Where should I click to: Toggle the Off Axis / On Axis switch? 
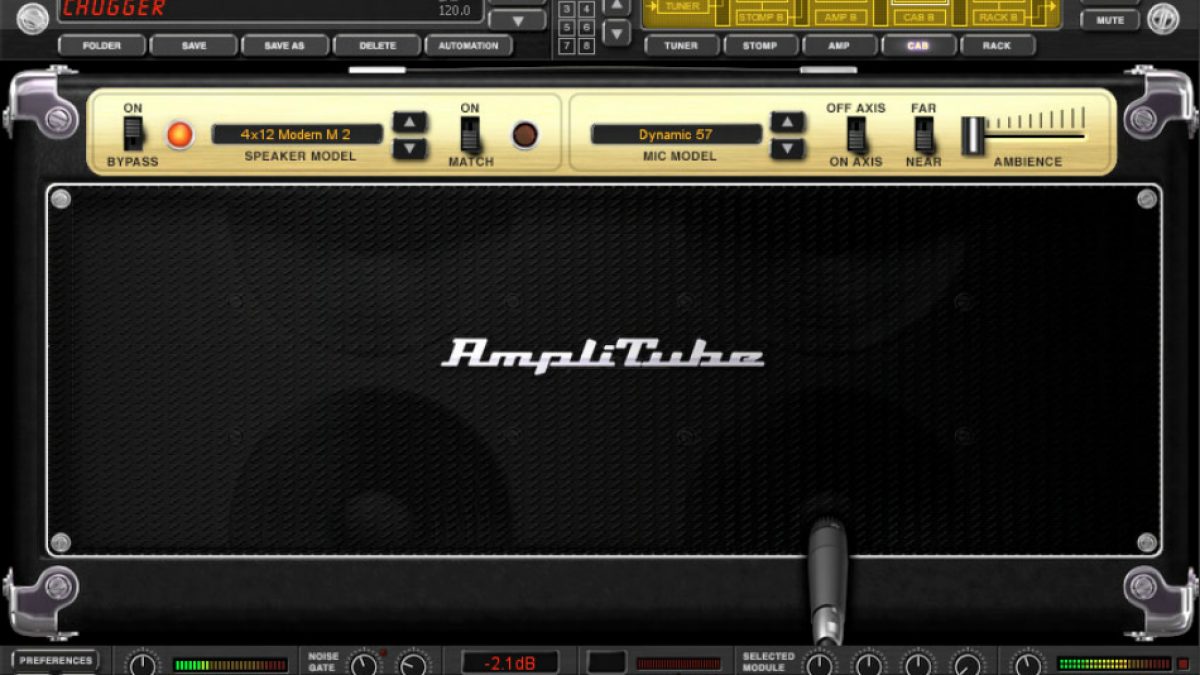855,134
